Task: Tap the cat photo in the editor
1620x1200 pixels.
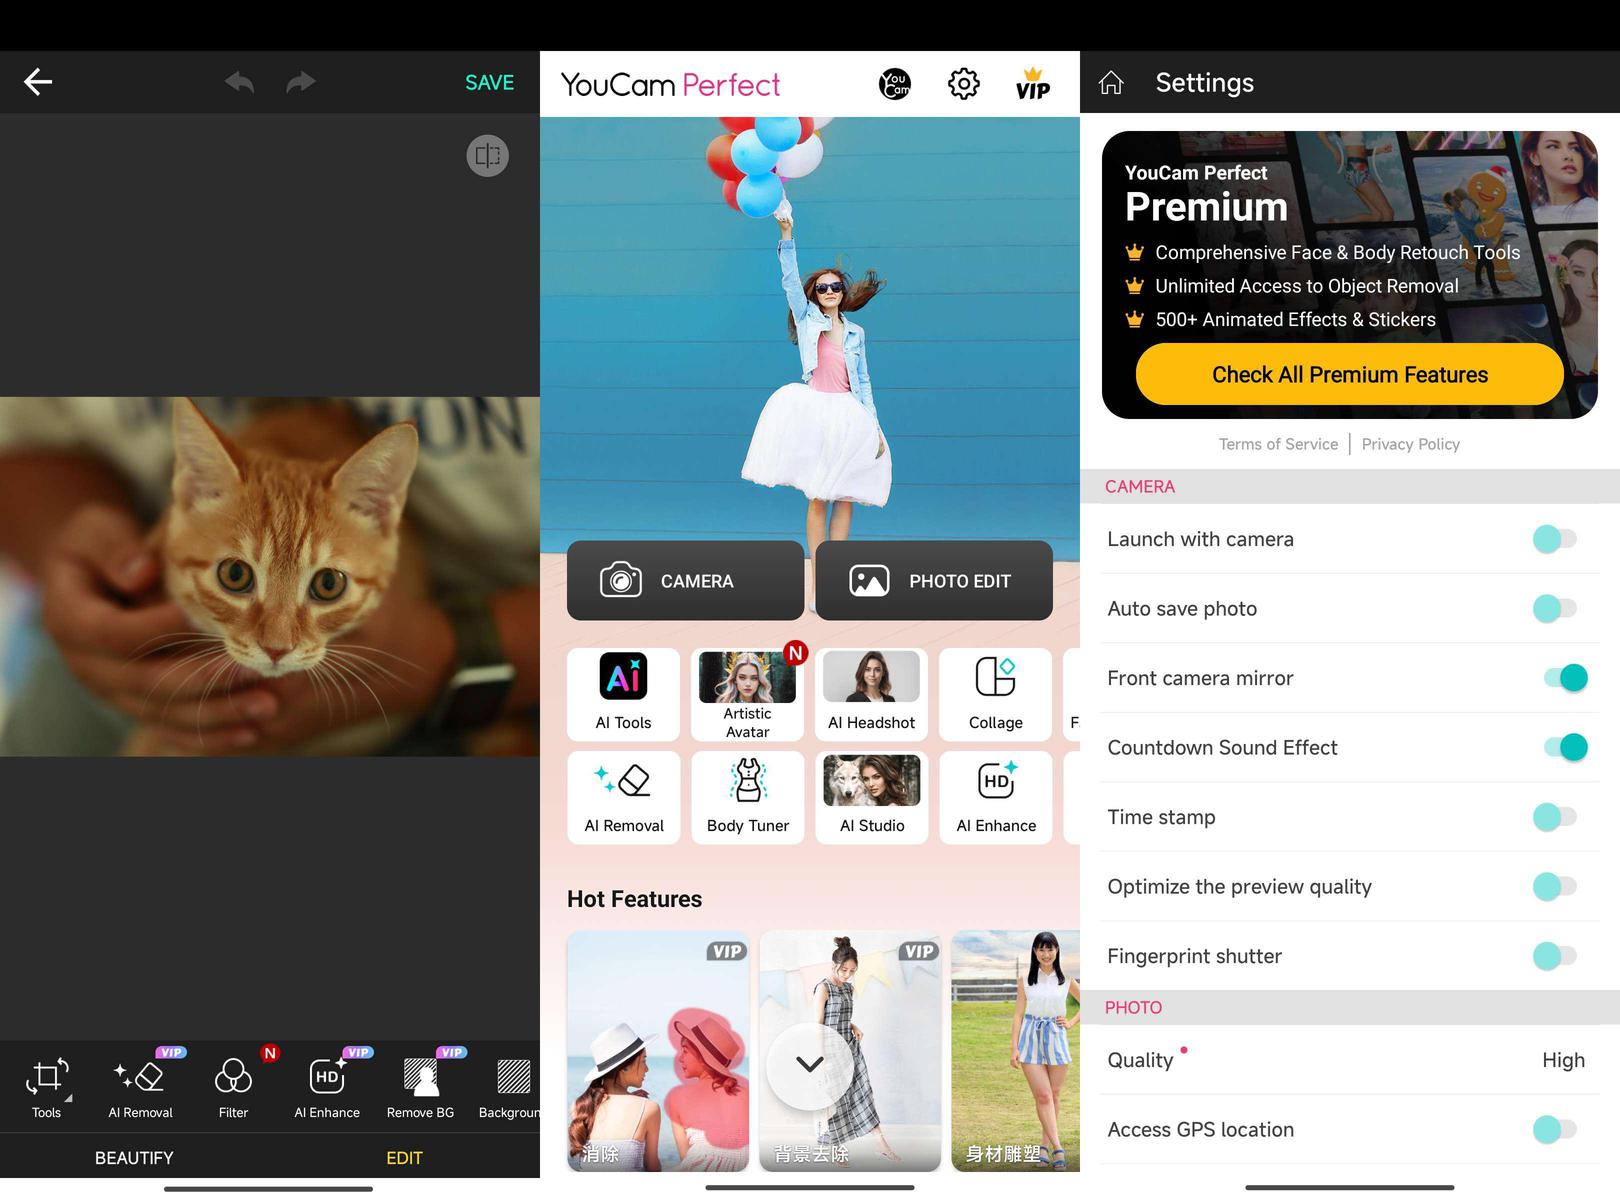Action: [x=270, y=576]
